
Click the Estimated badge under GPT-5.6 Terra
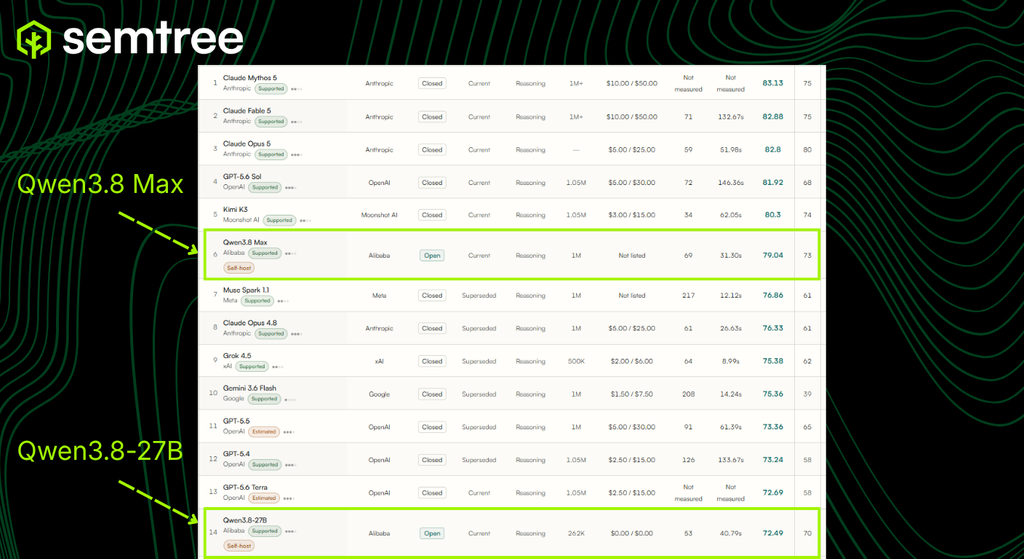[264, 498]
